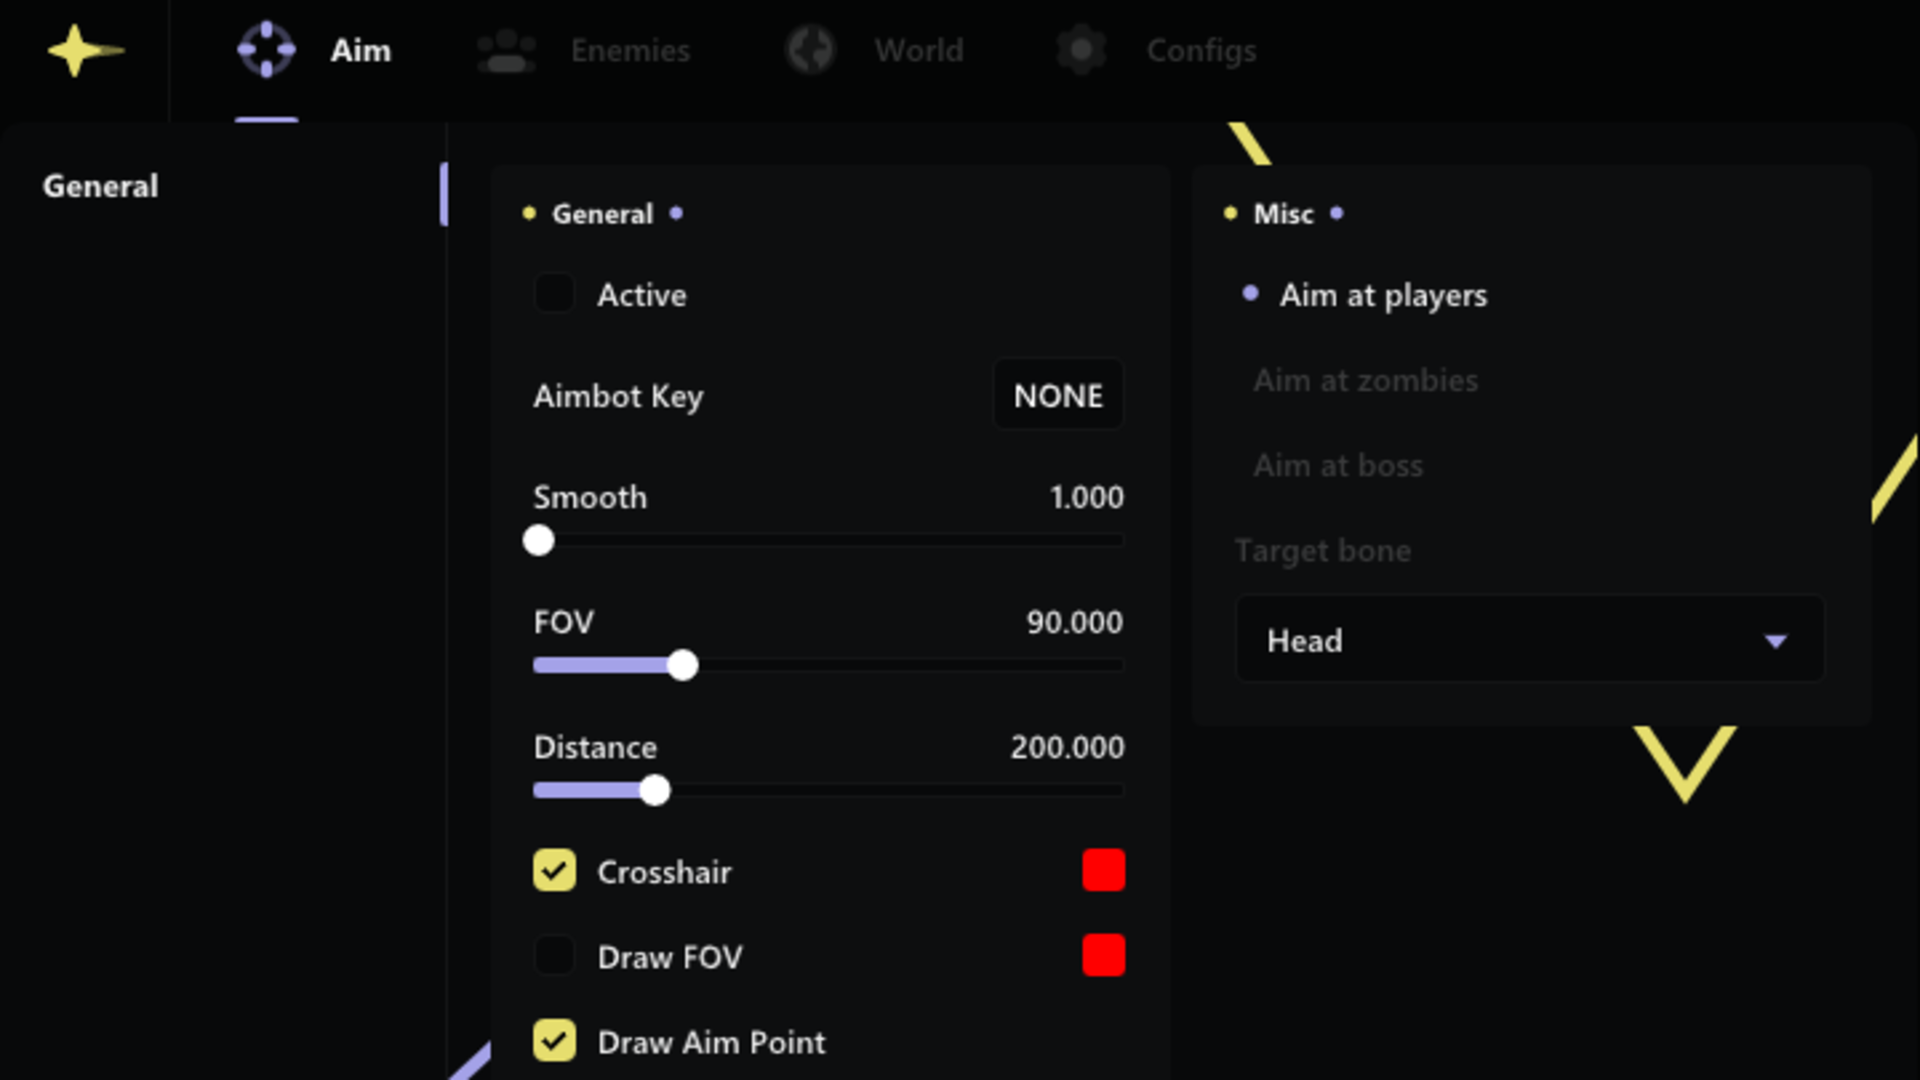1920x1080 pixels.
Task: Open the Configs tab
Action: [x=1201, y=51]
